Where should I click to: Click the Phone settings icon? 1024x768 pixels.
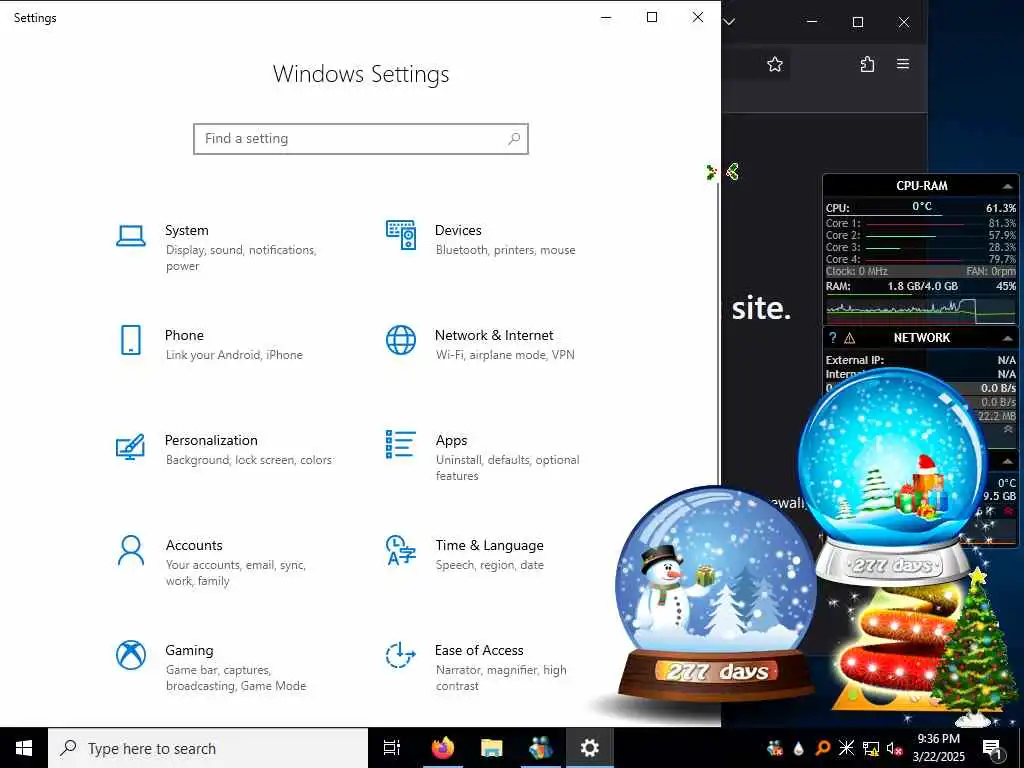(131, 340)
